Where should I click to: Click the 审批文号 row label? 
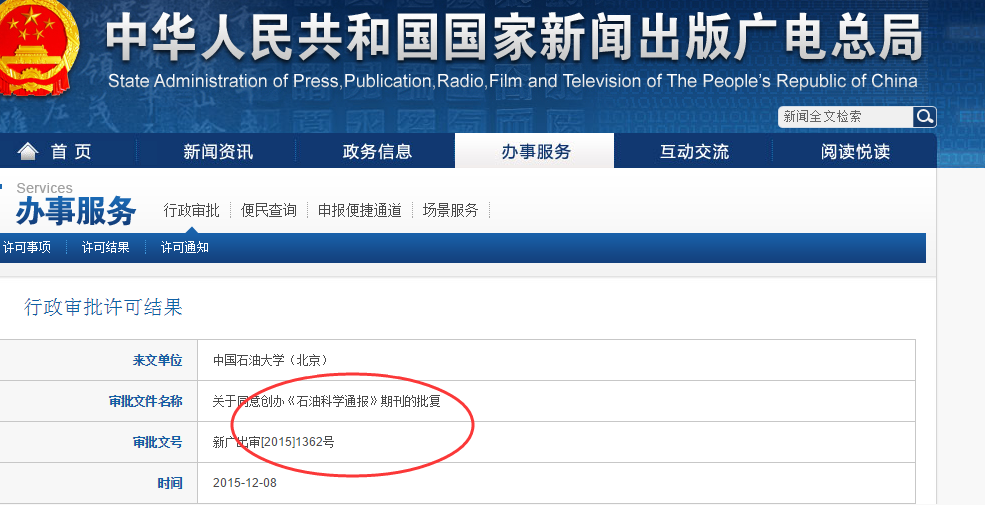coord(157,442)
